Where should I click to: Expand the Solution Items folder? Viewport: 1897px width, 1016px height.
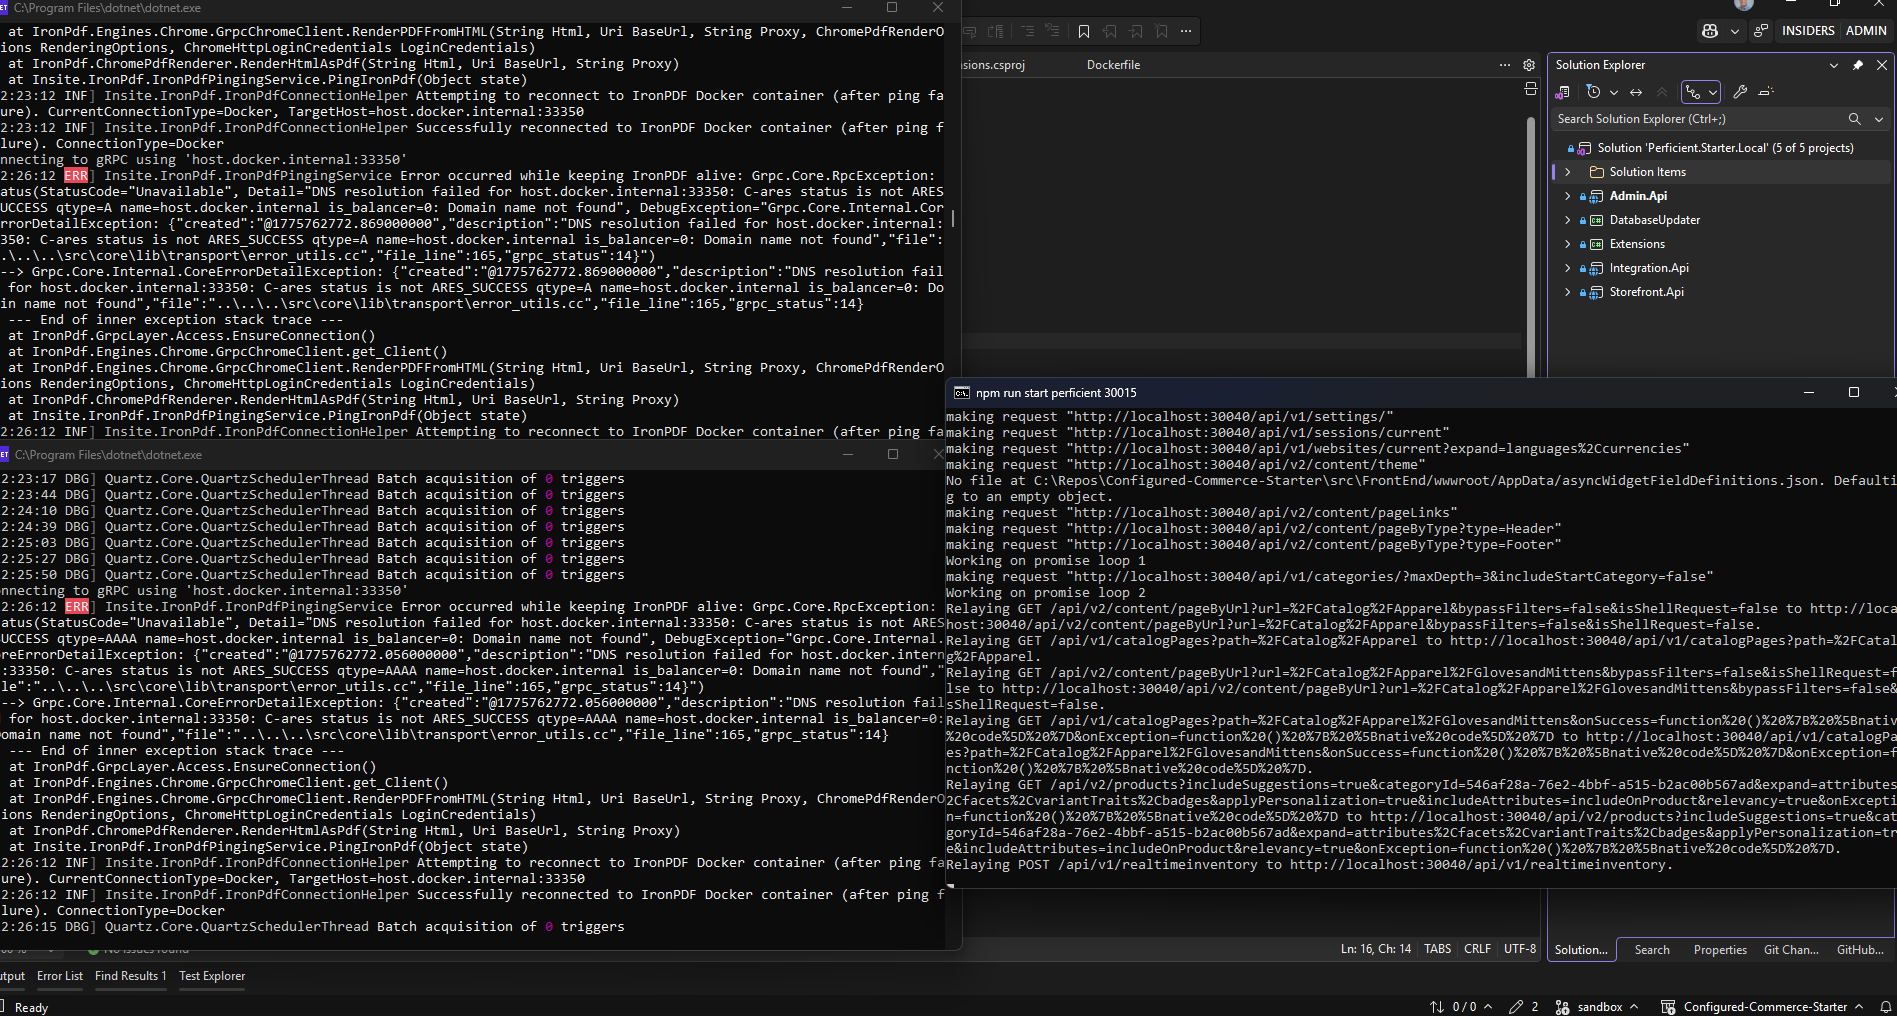pos(1568,172)
